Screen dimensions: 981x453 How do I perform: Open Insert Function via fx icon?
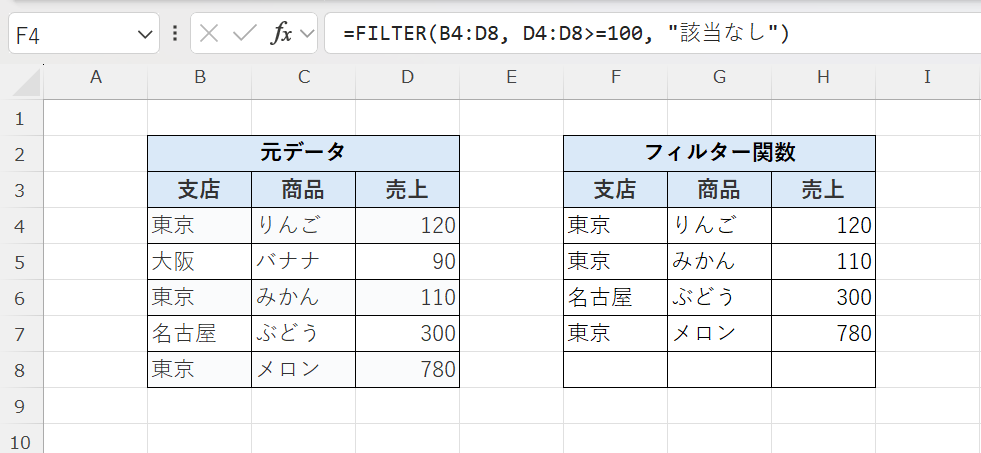click(x=282, y=34)
